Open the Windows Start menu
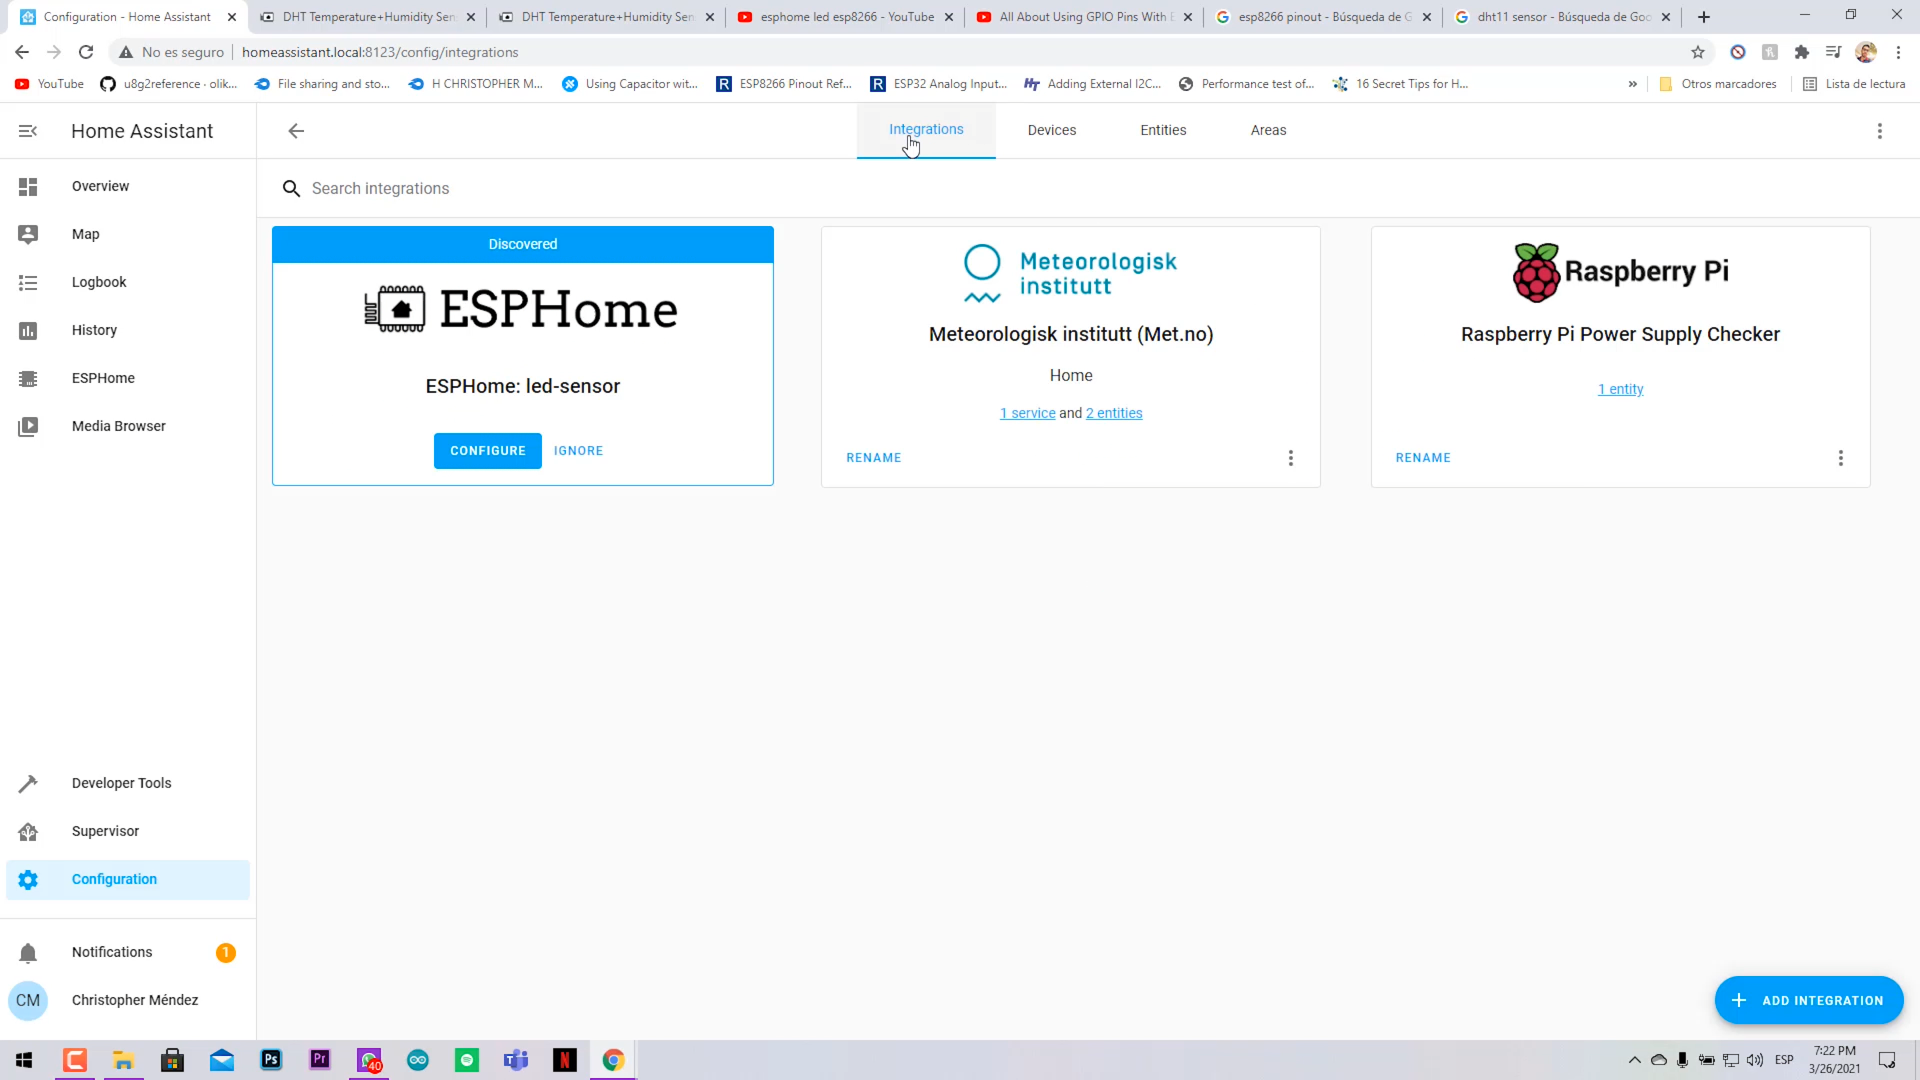Viewport: 1920px width, 1080px height. 24,1060
